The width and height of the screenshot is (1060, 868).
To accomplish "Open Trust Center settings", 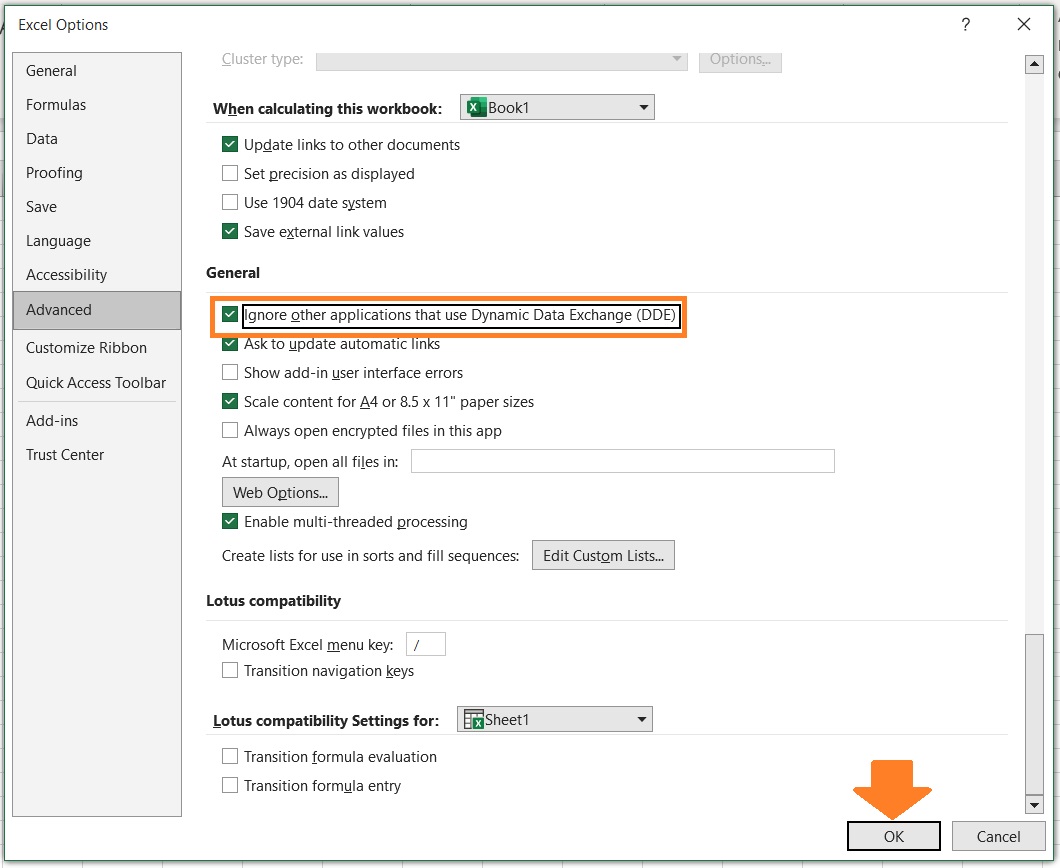I will click(97, 455).
